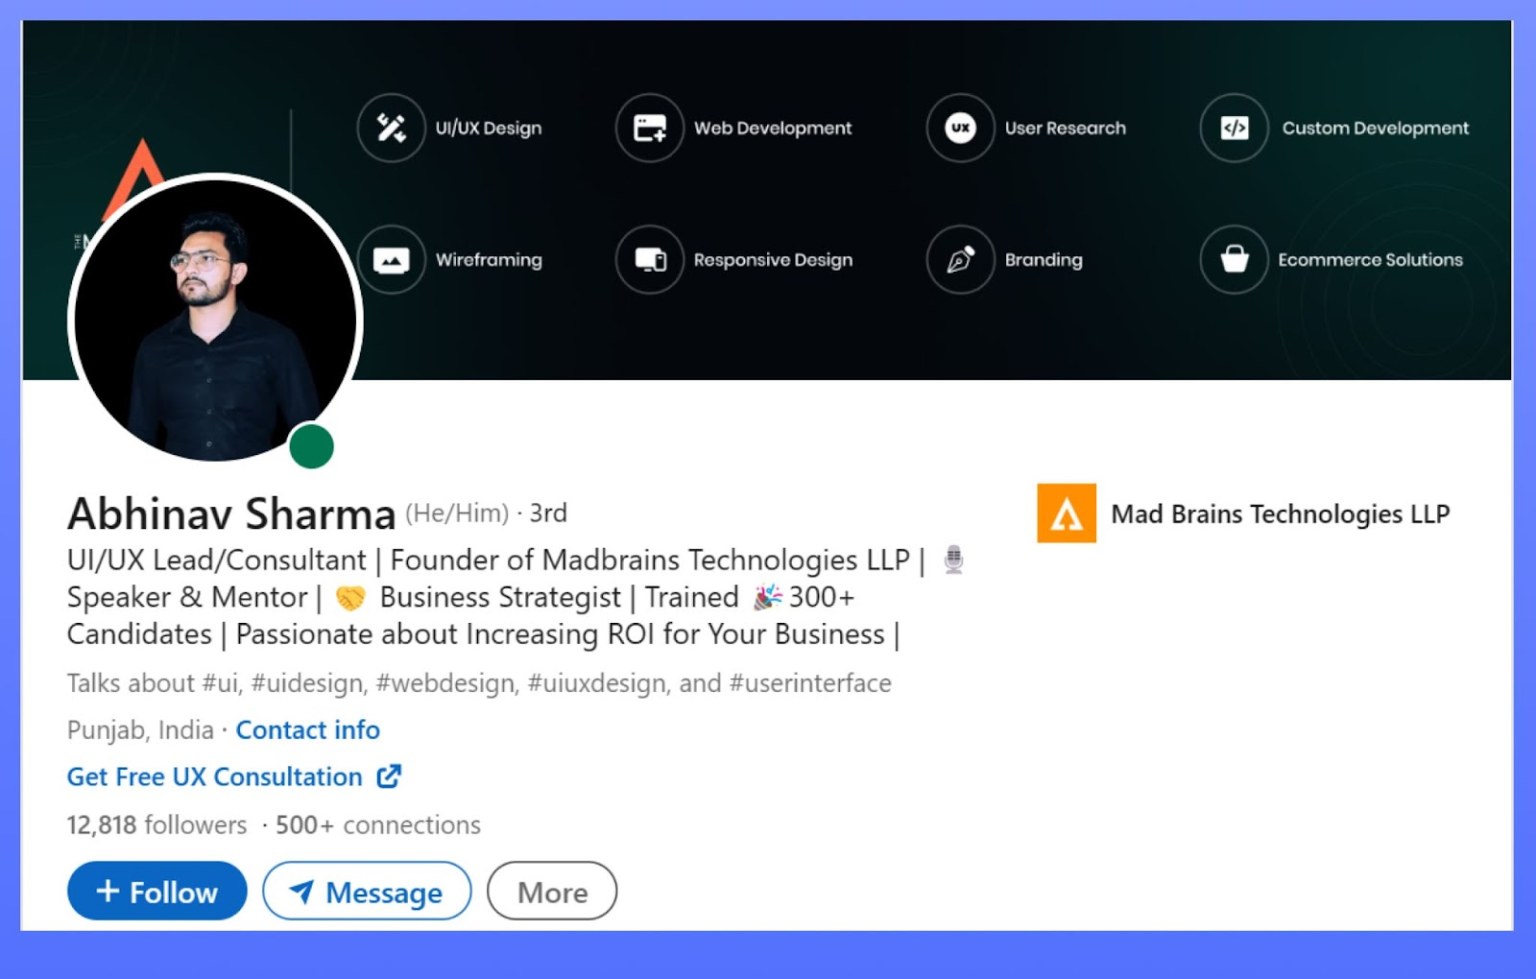1536x979 pixels.
Task: Open the external link beside Get Free UX Consultation
Action: 389,776
